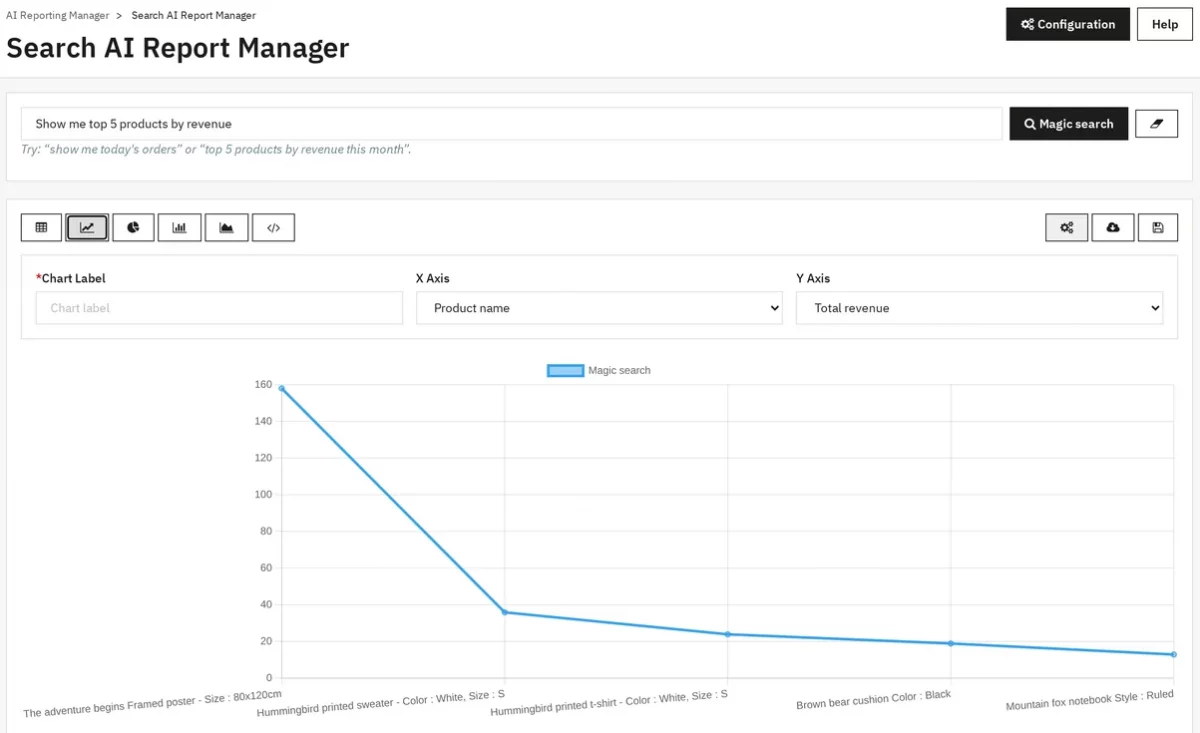Click the 'Hummingbird printed sweater' axis label
The width and height of the screenshot is (1200, 733).
(380, 703)
